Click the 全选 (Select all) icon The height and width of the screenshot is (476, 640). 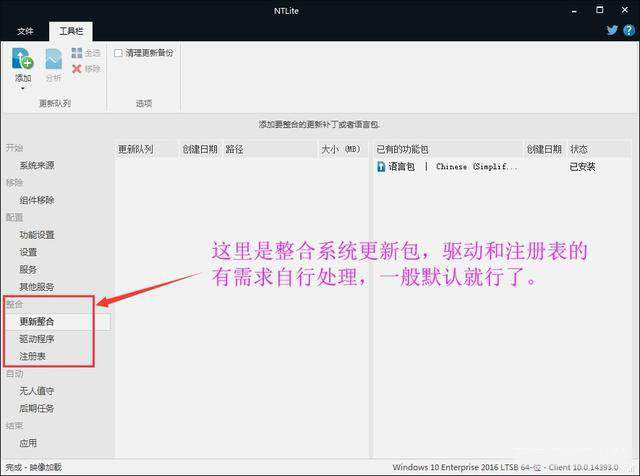(76, 53)
